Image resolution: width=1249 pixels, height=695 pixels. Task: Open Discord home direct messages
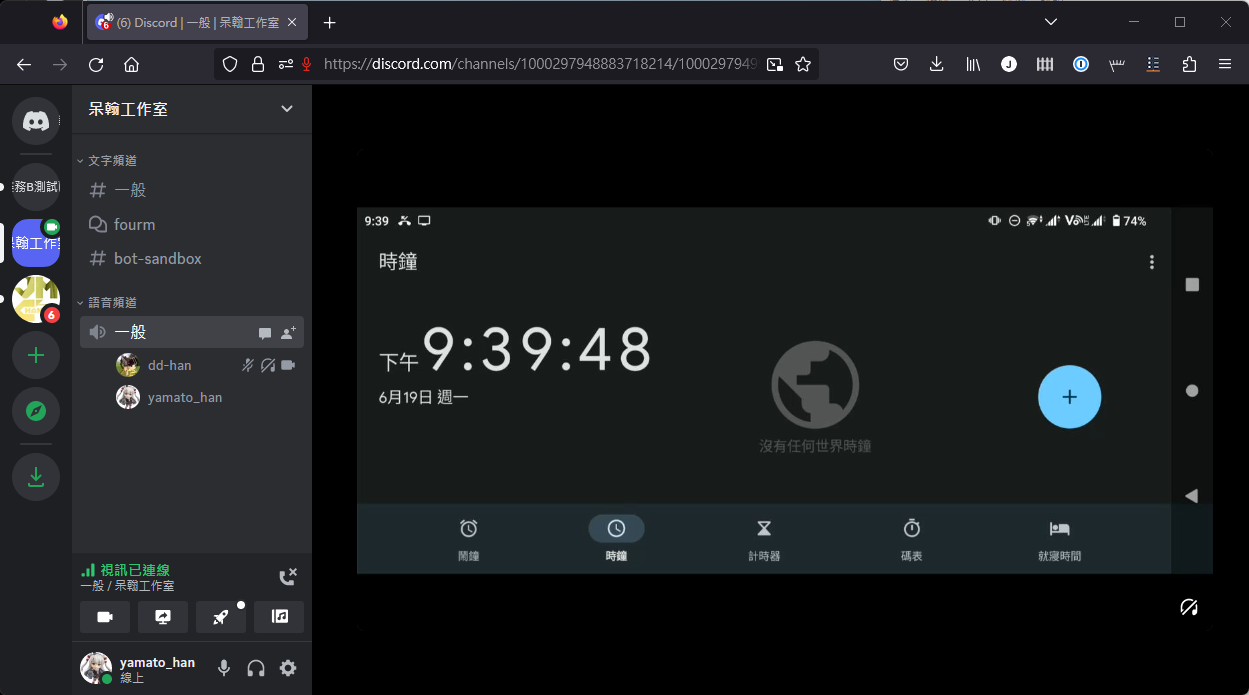[36, 122]
